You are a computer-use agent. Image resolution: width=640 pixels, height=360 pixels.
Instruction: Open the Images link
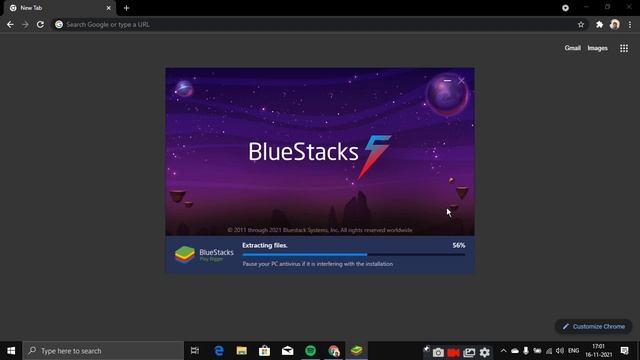(597, 48)
